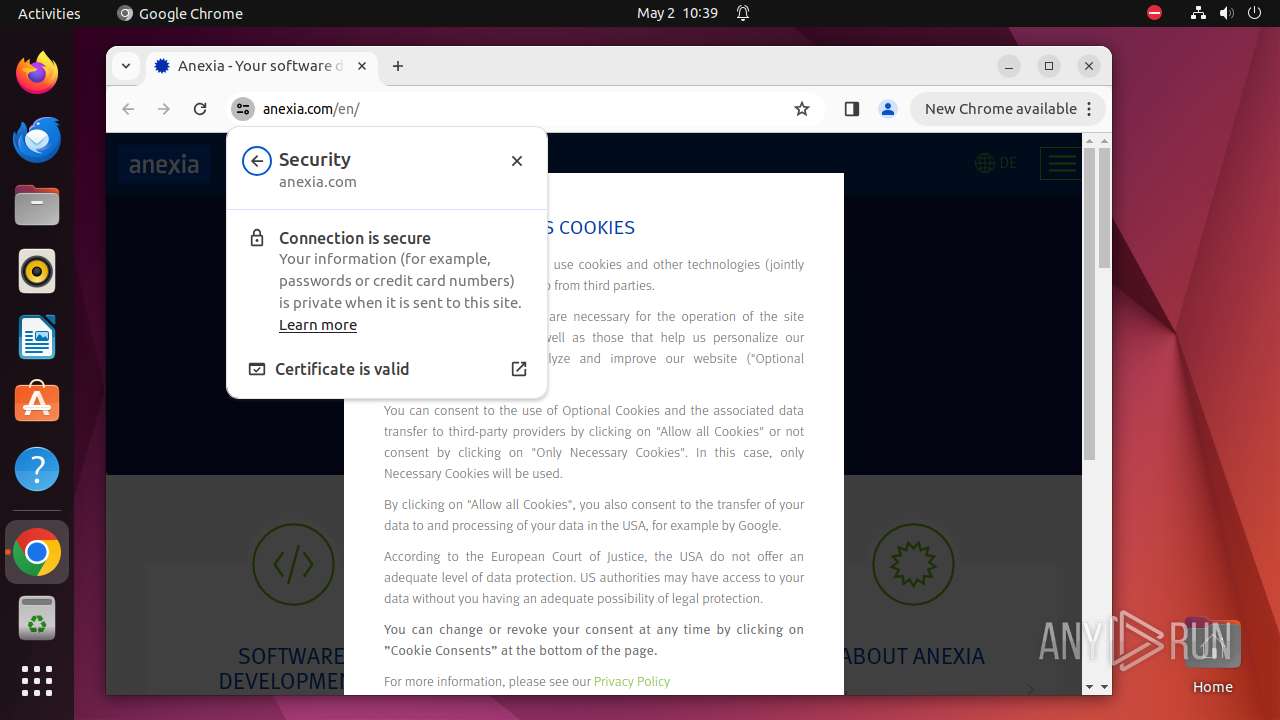Toggle Chrome side panel
Screen dimensions: 1280x720
coord(852,109)
